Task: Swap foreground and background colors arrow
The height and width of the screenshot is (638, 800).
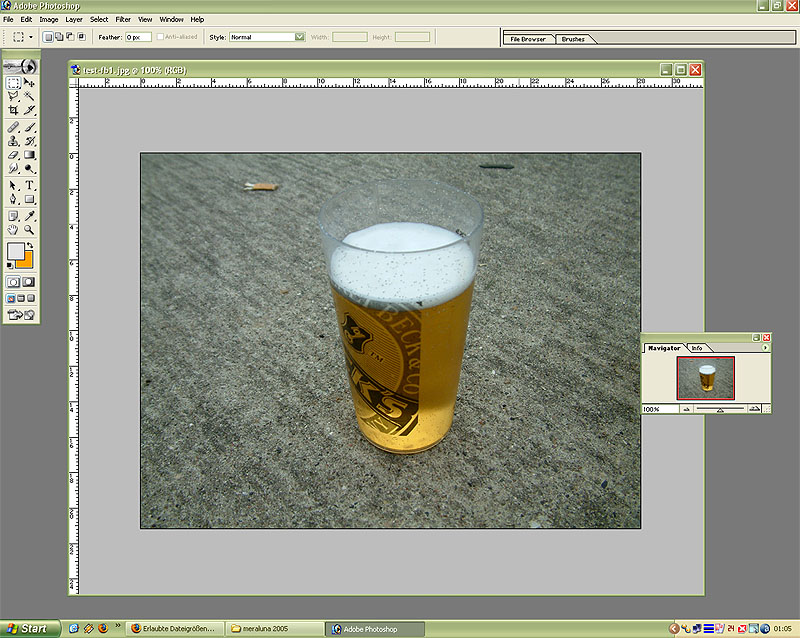Action: 30,246
